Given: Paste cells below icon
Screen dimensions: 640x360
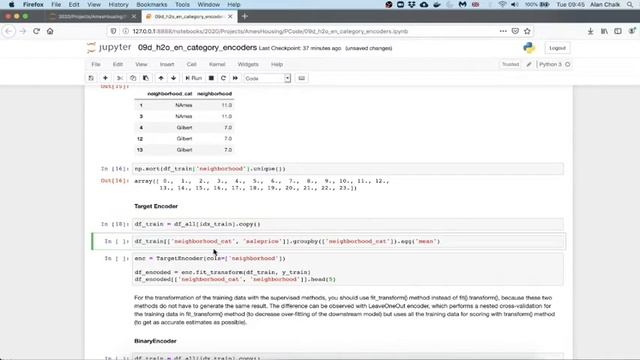Looking at the screenshot, I should (x=146, y=78).
